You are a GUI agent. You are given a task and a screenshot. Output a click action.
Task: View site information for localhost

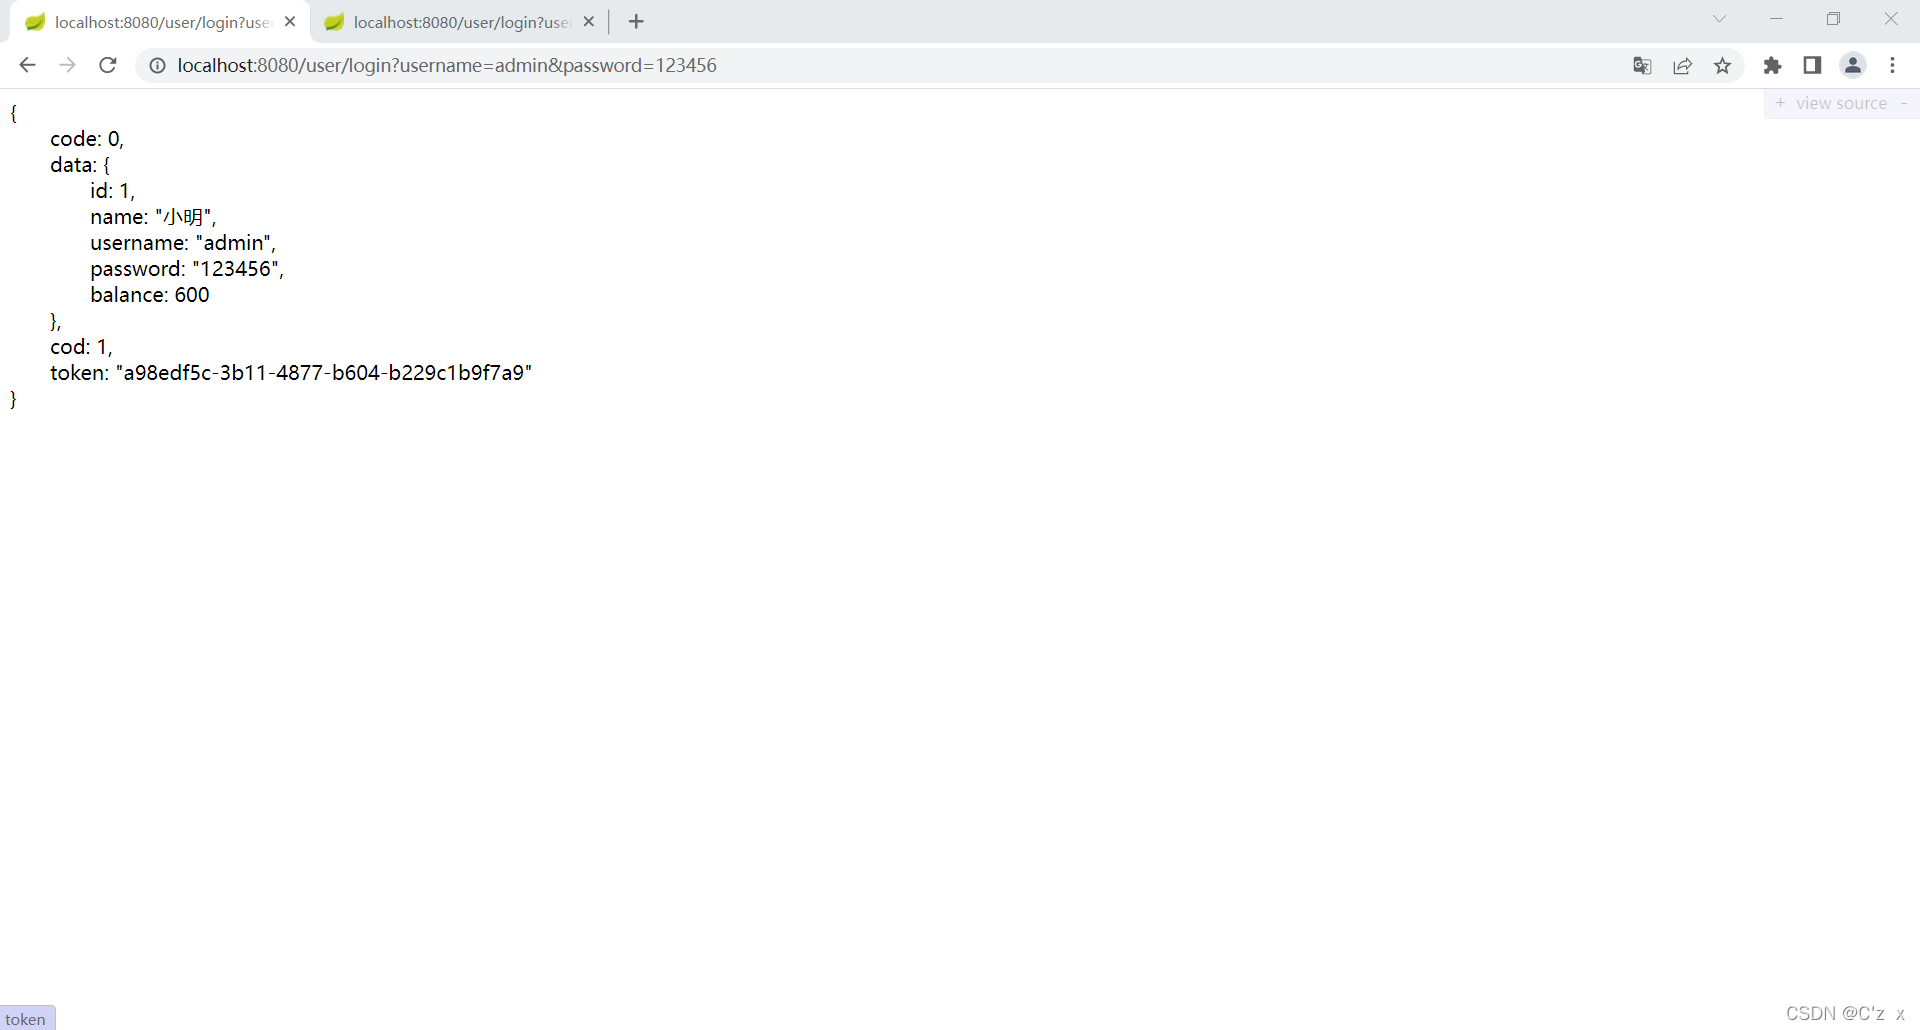(x=157, y=65)
